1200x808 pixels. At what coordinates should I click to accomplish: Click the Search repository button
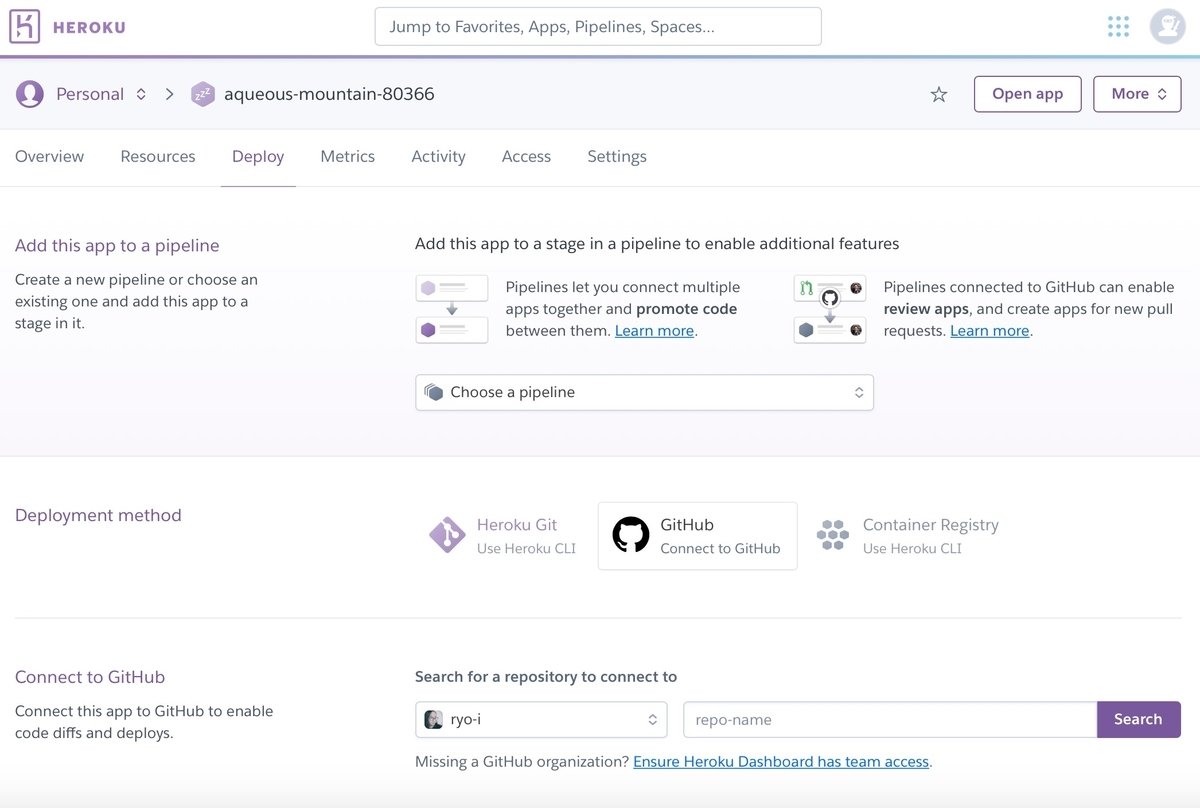[1138, 719]
